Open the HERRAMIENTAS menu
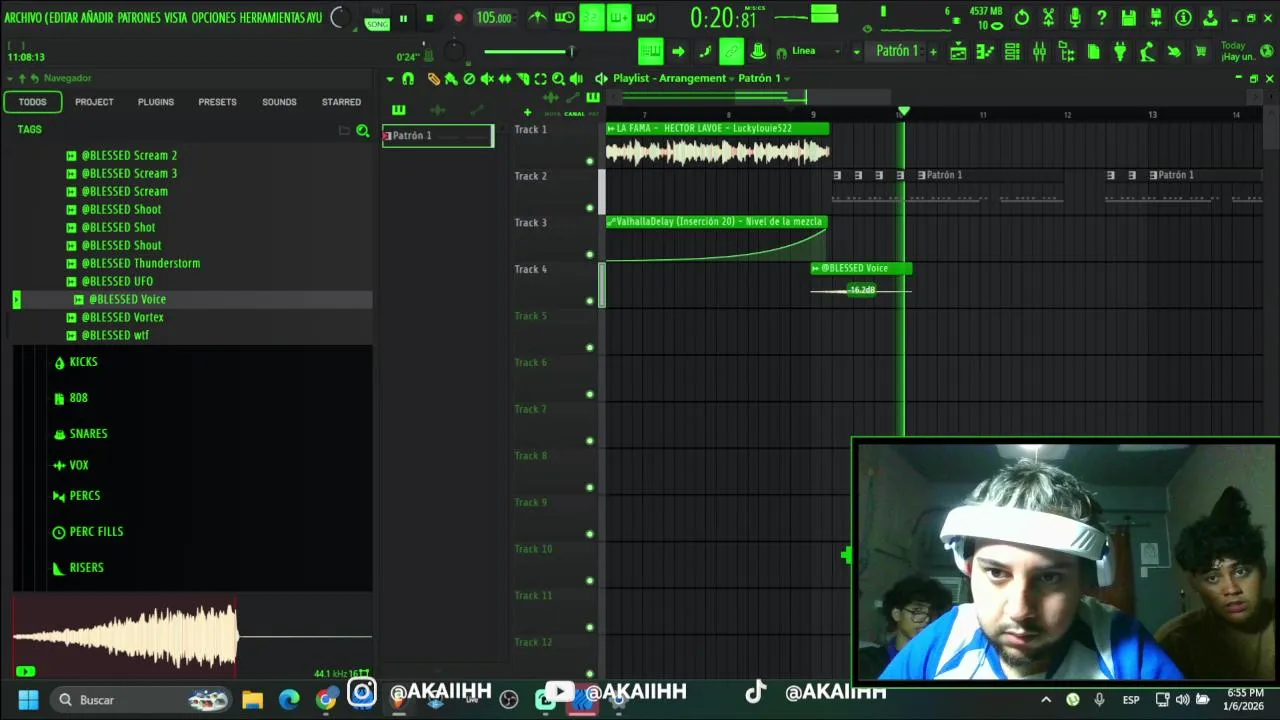1280x720 pixels. click(x=273, y=18)
